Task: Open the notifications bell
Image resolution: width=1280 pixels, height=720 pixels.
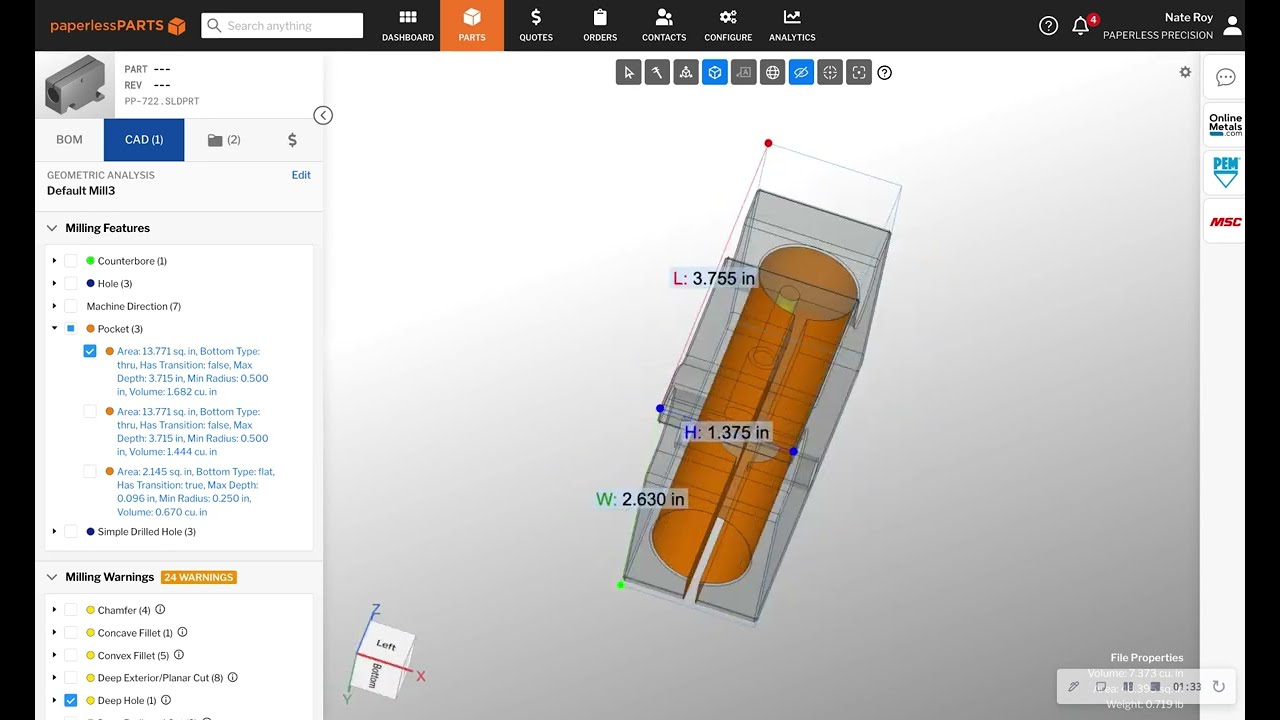Action: (x=1080, y=26)
